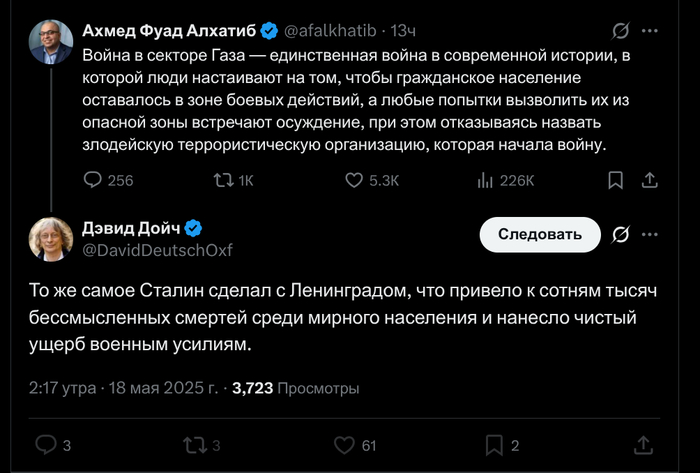Open more options menu on top post
The width and height of the screenshot is (700, 473).
point(650,31)
